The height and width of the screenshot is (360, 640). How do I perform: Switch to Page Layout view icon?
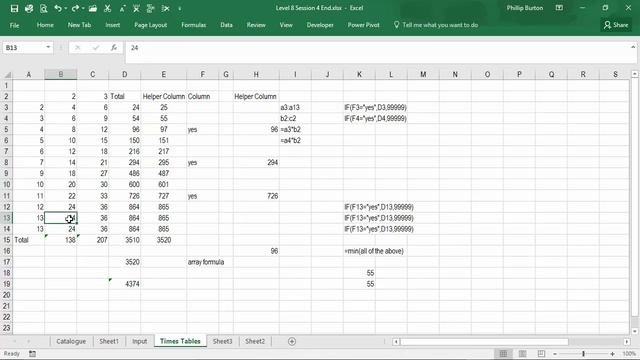[x=522, y=354]
